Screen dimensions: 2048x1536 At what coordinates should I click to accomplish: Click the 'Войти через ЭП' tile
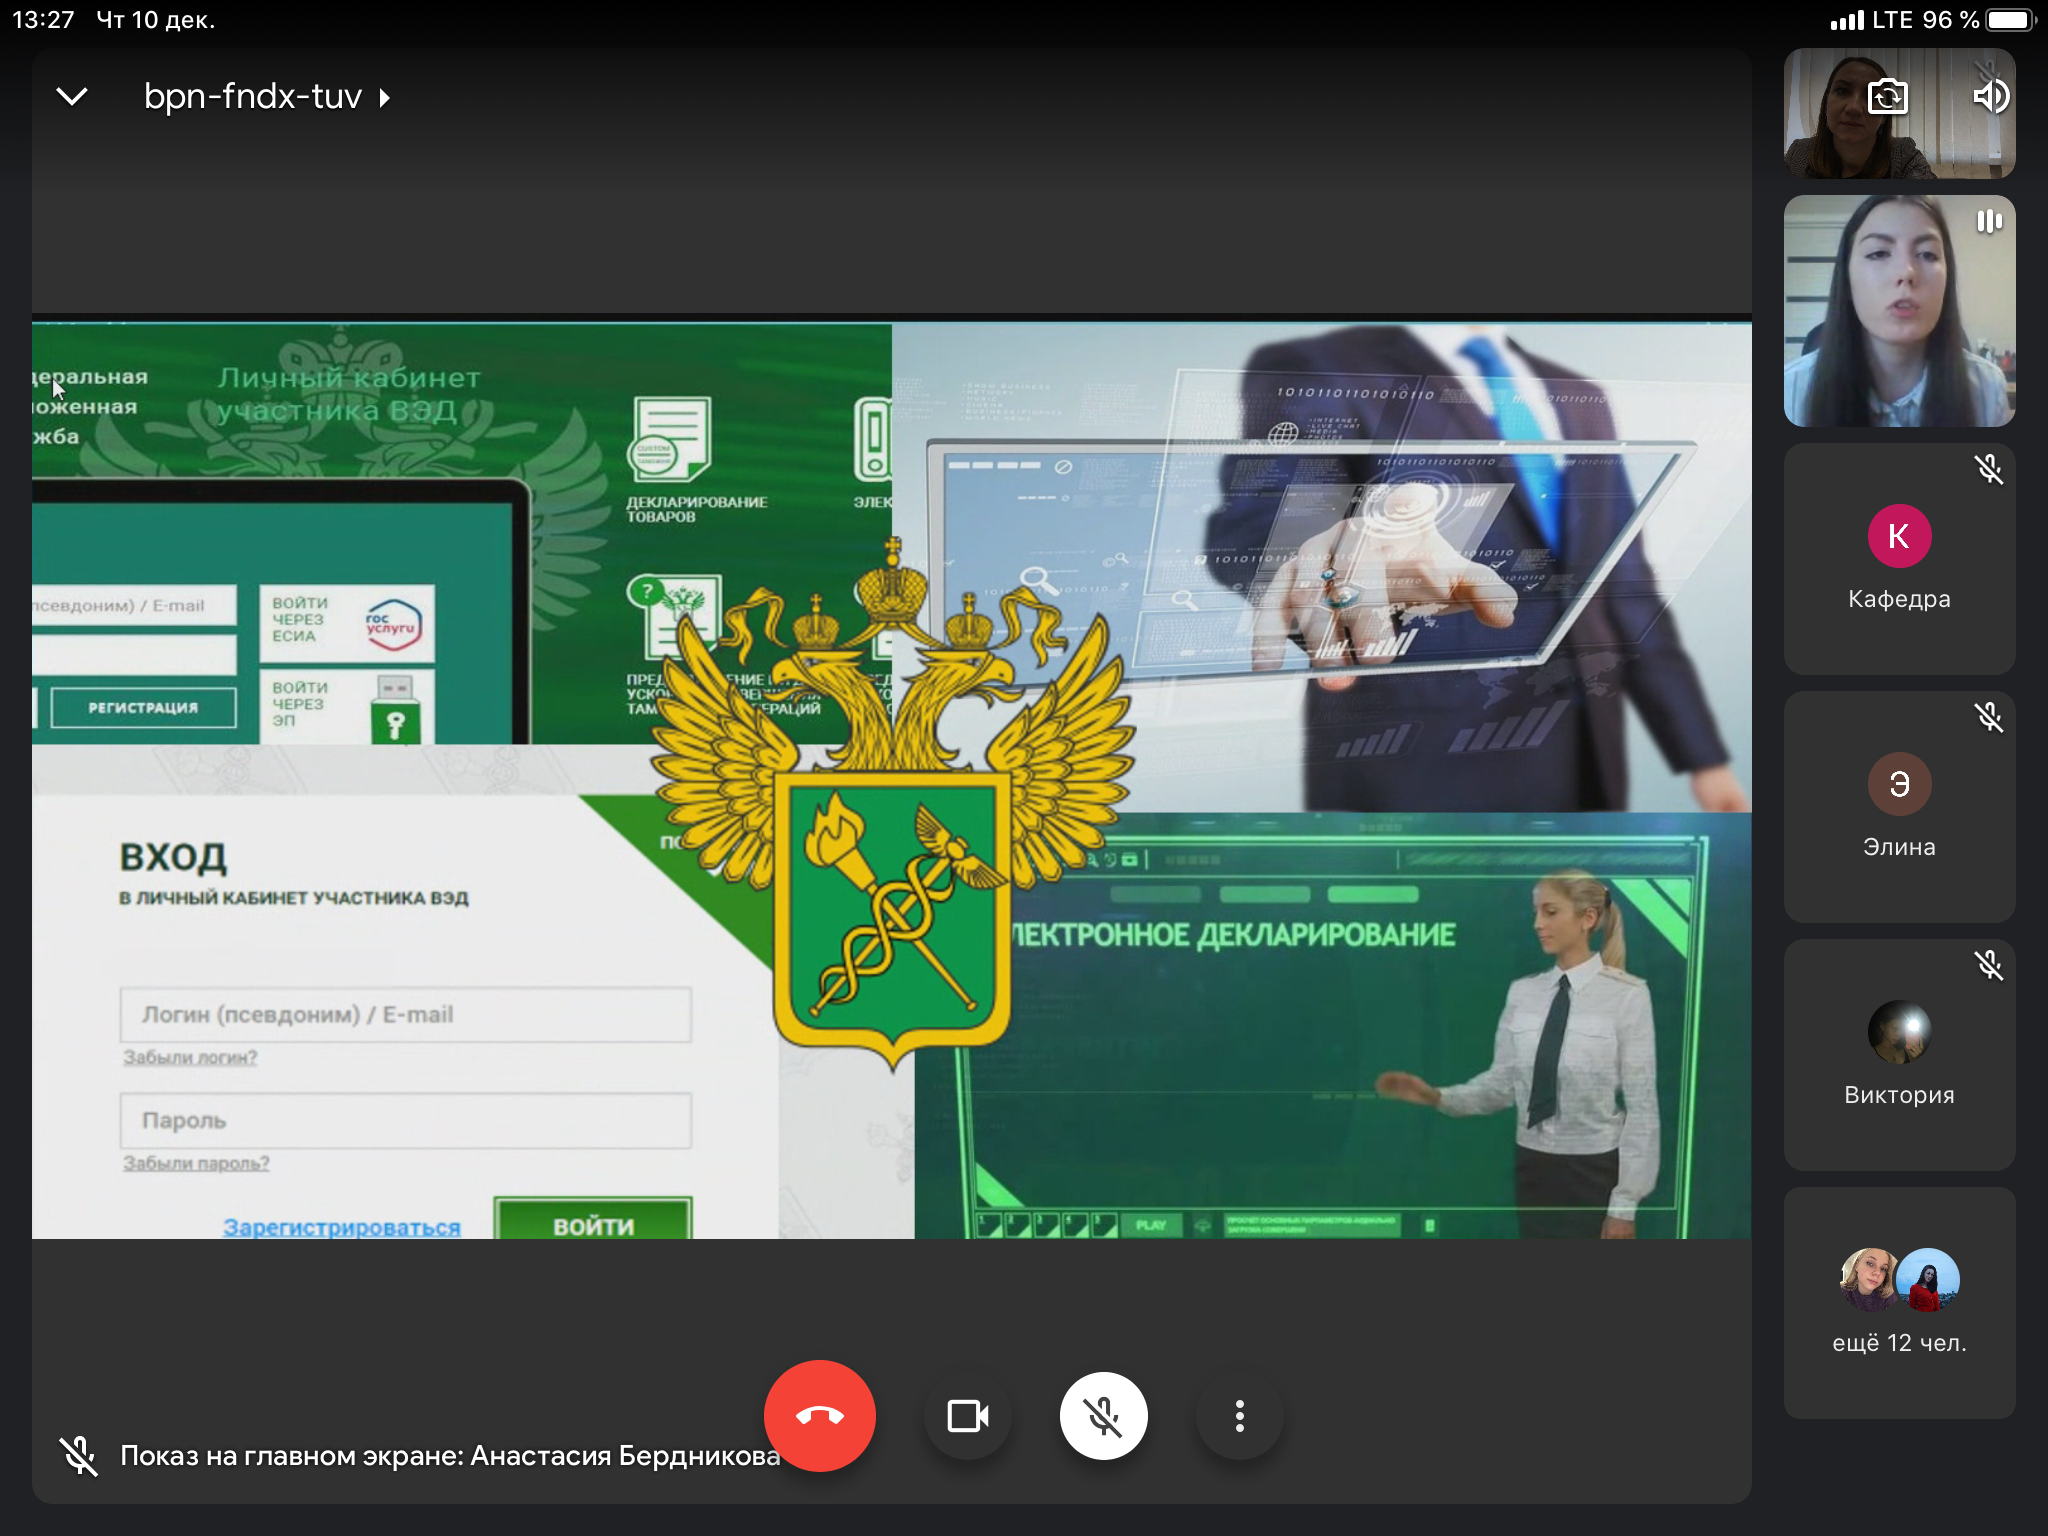[347, 706]
